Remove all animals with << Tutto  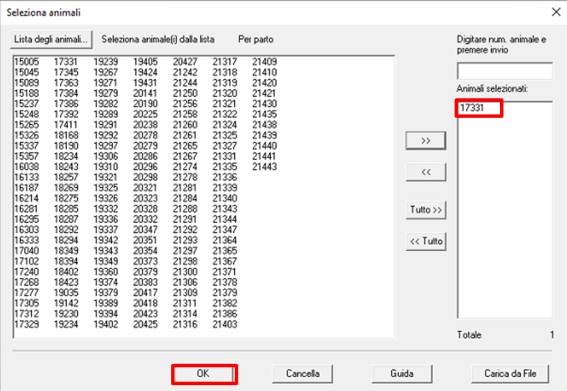[426, 241]
